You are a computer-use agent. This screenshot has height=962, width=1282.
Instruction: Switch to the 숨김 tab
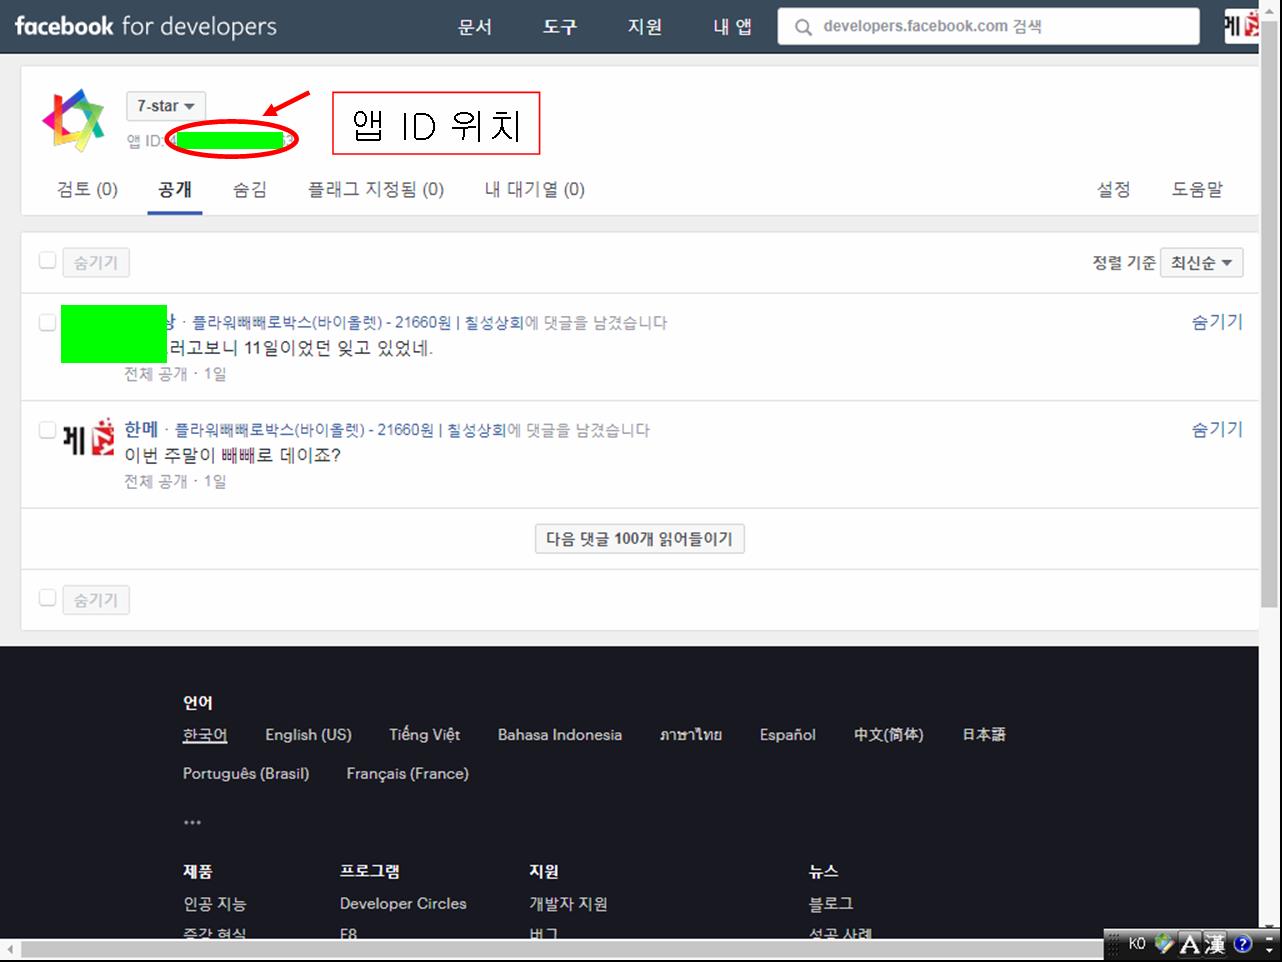250,189
